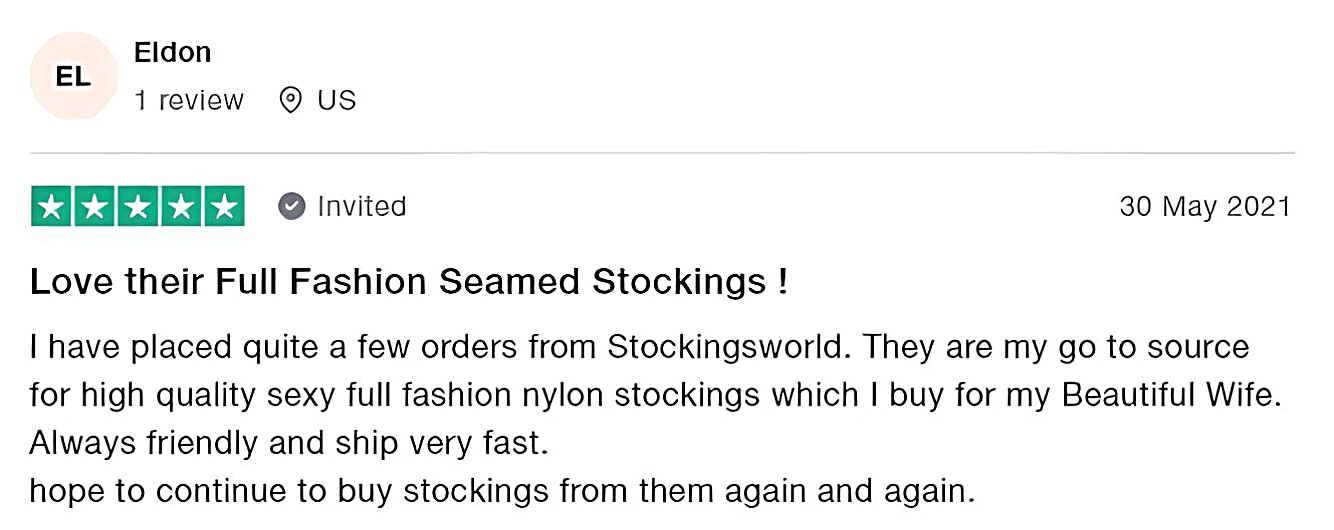
Task: Click the location pin icon
Action: pyautogui.click(x=290, y=100)
